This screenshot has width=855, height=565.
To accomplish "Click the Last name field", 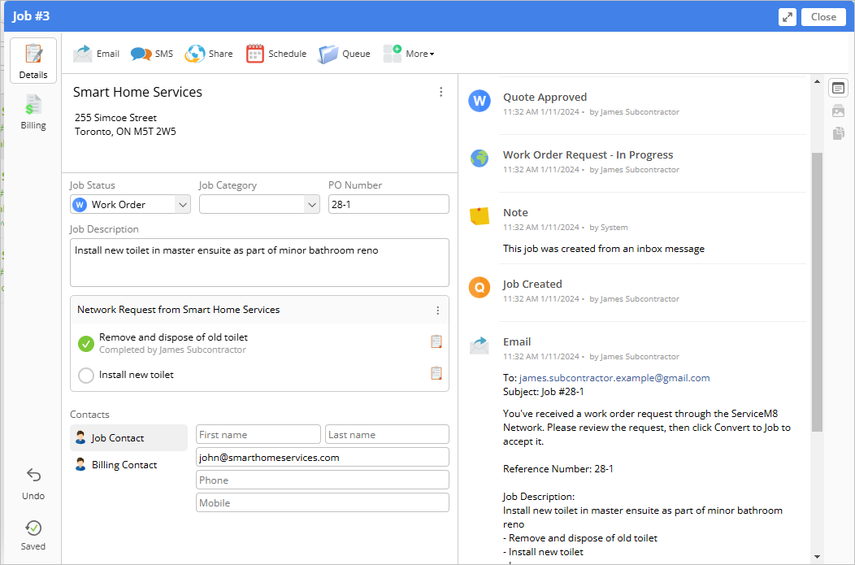I will click(387, 435).
